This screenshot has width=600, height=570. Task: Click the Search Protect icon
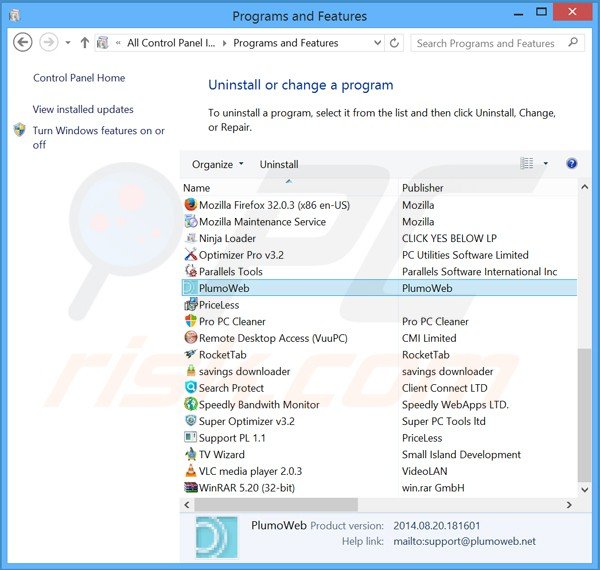(191, 388)
